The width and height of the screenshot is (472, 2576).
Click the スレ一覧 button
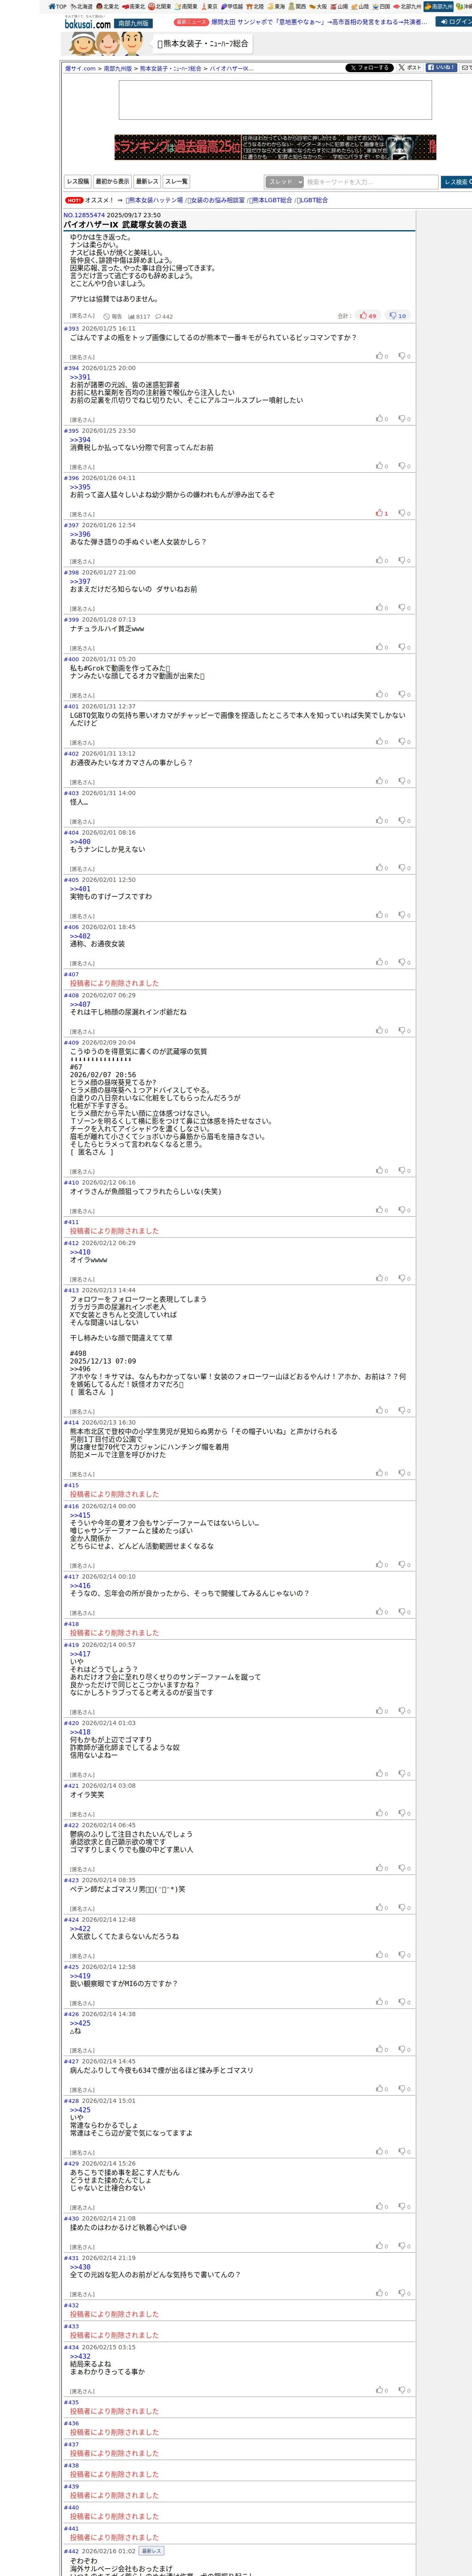pos(176,182)
